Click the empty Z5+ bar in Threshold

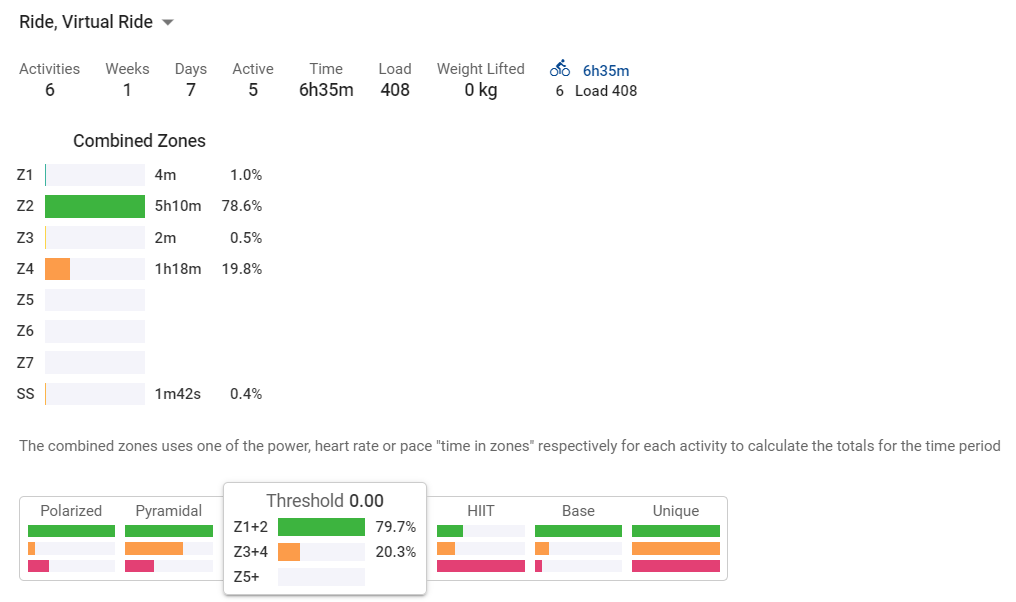[321, 577]
